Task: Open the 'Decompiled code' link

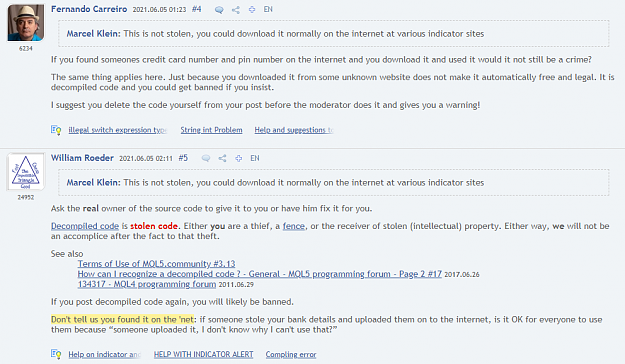Action: click(85, 226)
